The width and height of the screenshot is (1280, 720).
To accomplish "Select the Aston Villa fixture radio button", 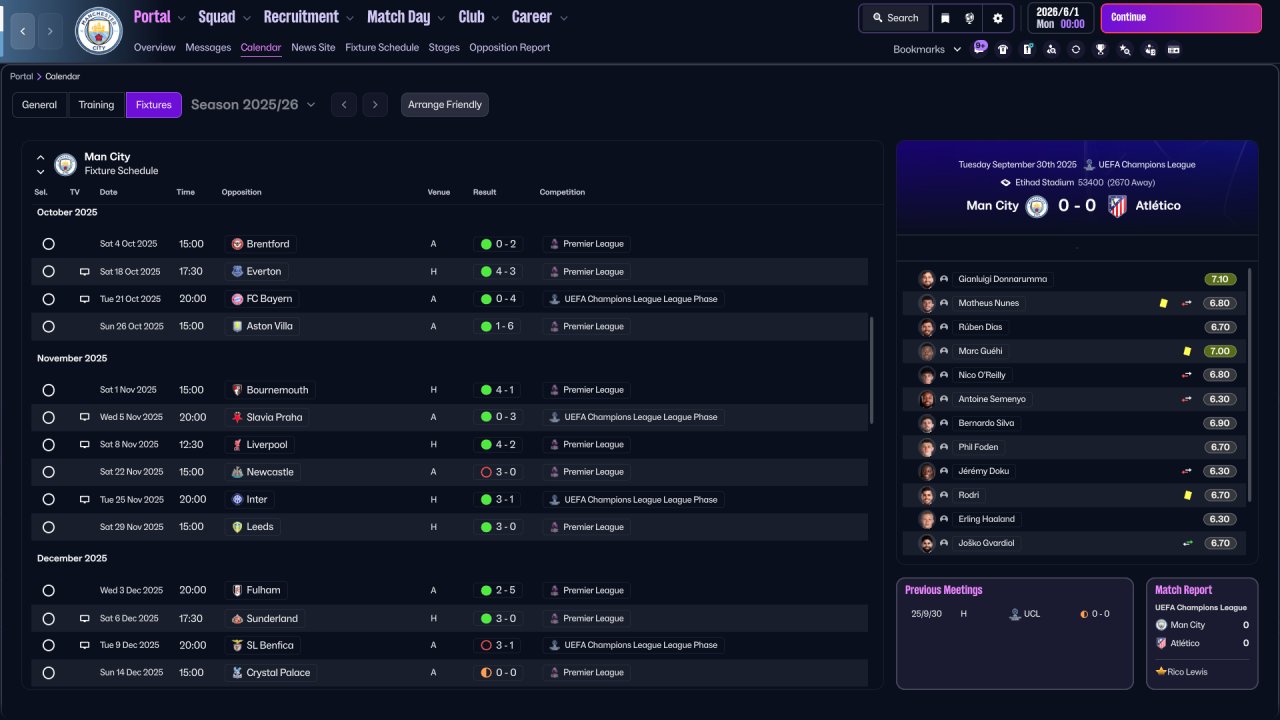I will click(48, 326).
